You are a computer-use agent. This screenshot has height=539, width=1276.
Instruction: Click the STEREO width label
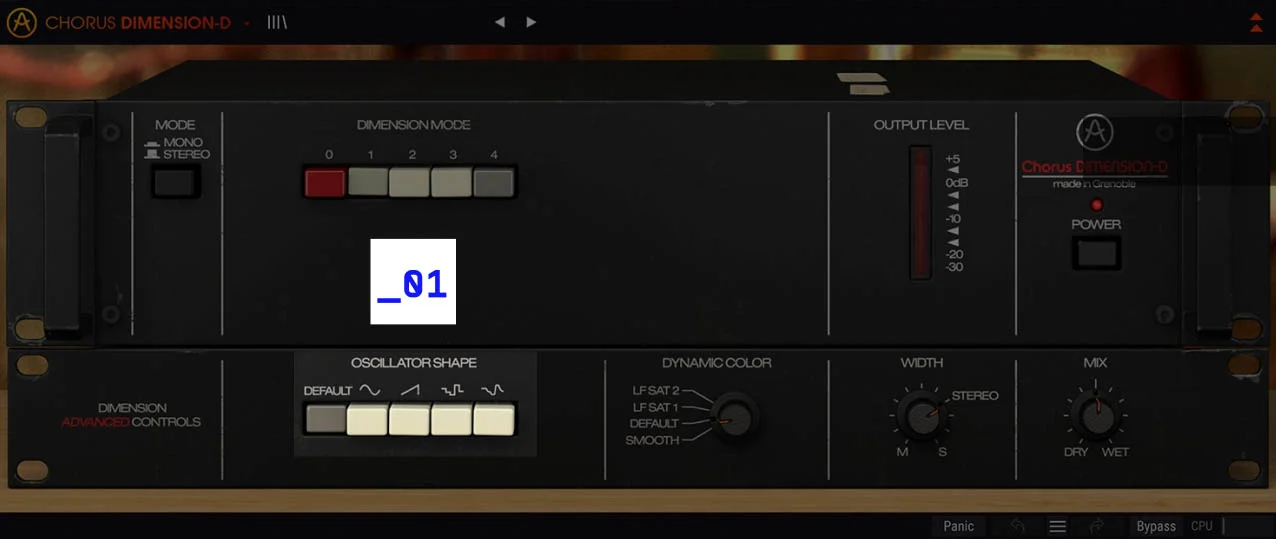tap(975, 396)
